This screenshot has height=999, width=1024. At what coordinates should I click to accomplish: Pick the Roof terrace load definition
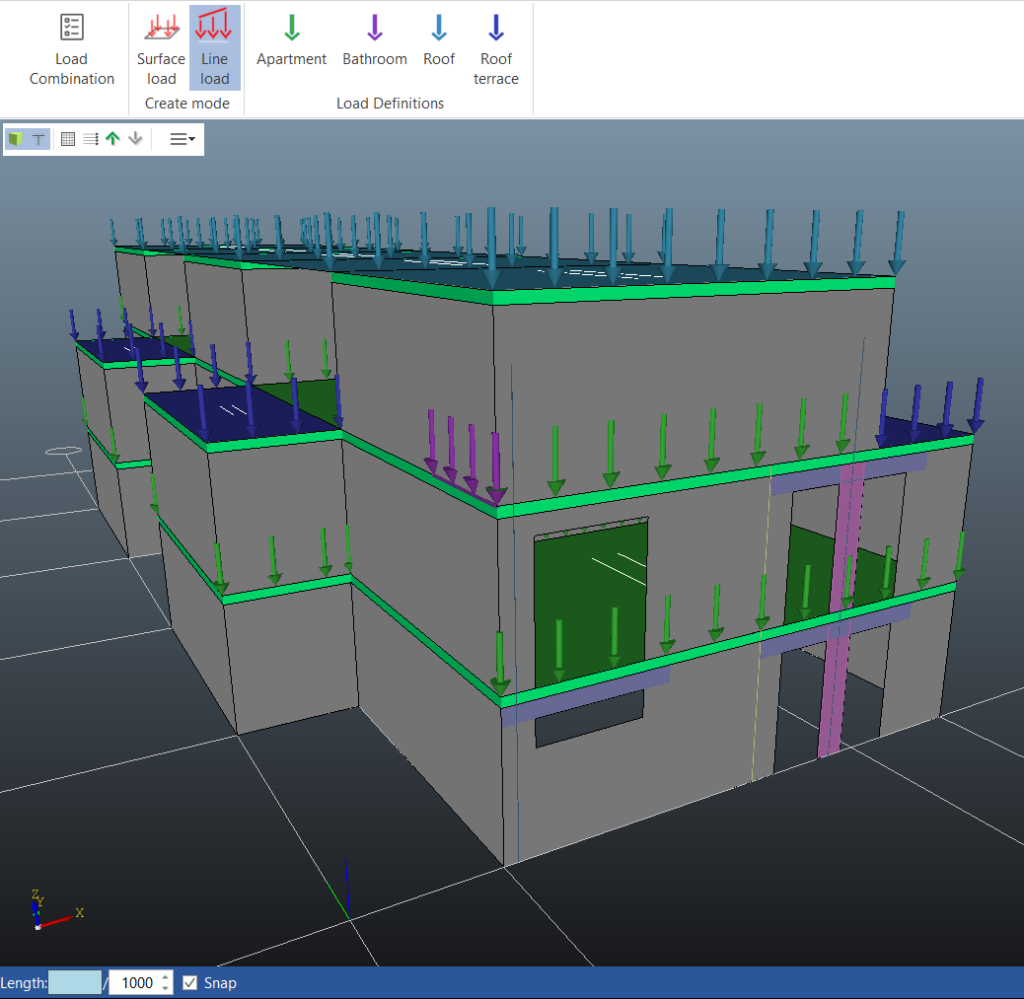tap(496, 50)
